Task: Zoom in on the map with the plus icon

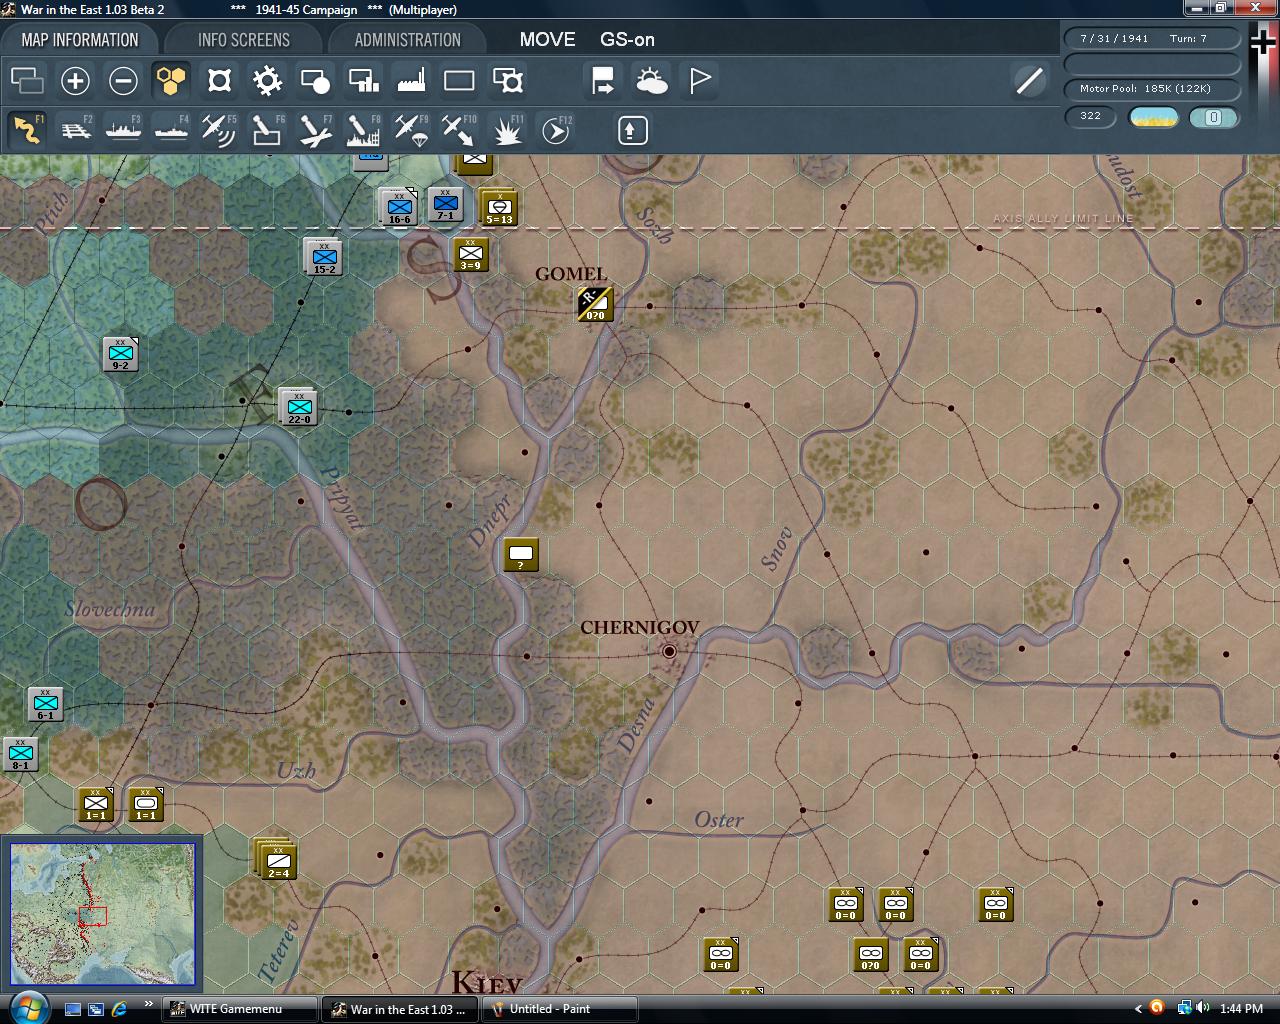Action: click(75, 80)
